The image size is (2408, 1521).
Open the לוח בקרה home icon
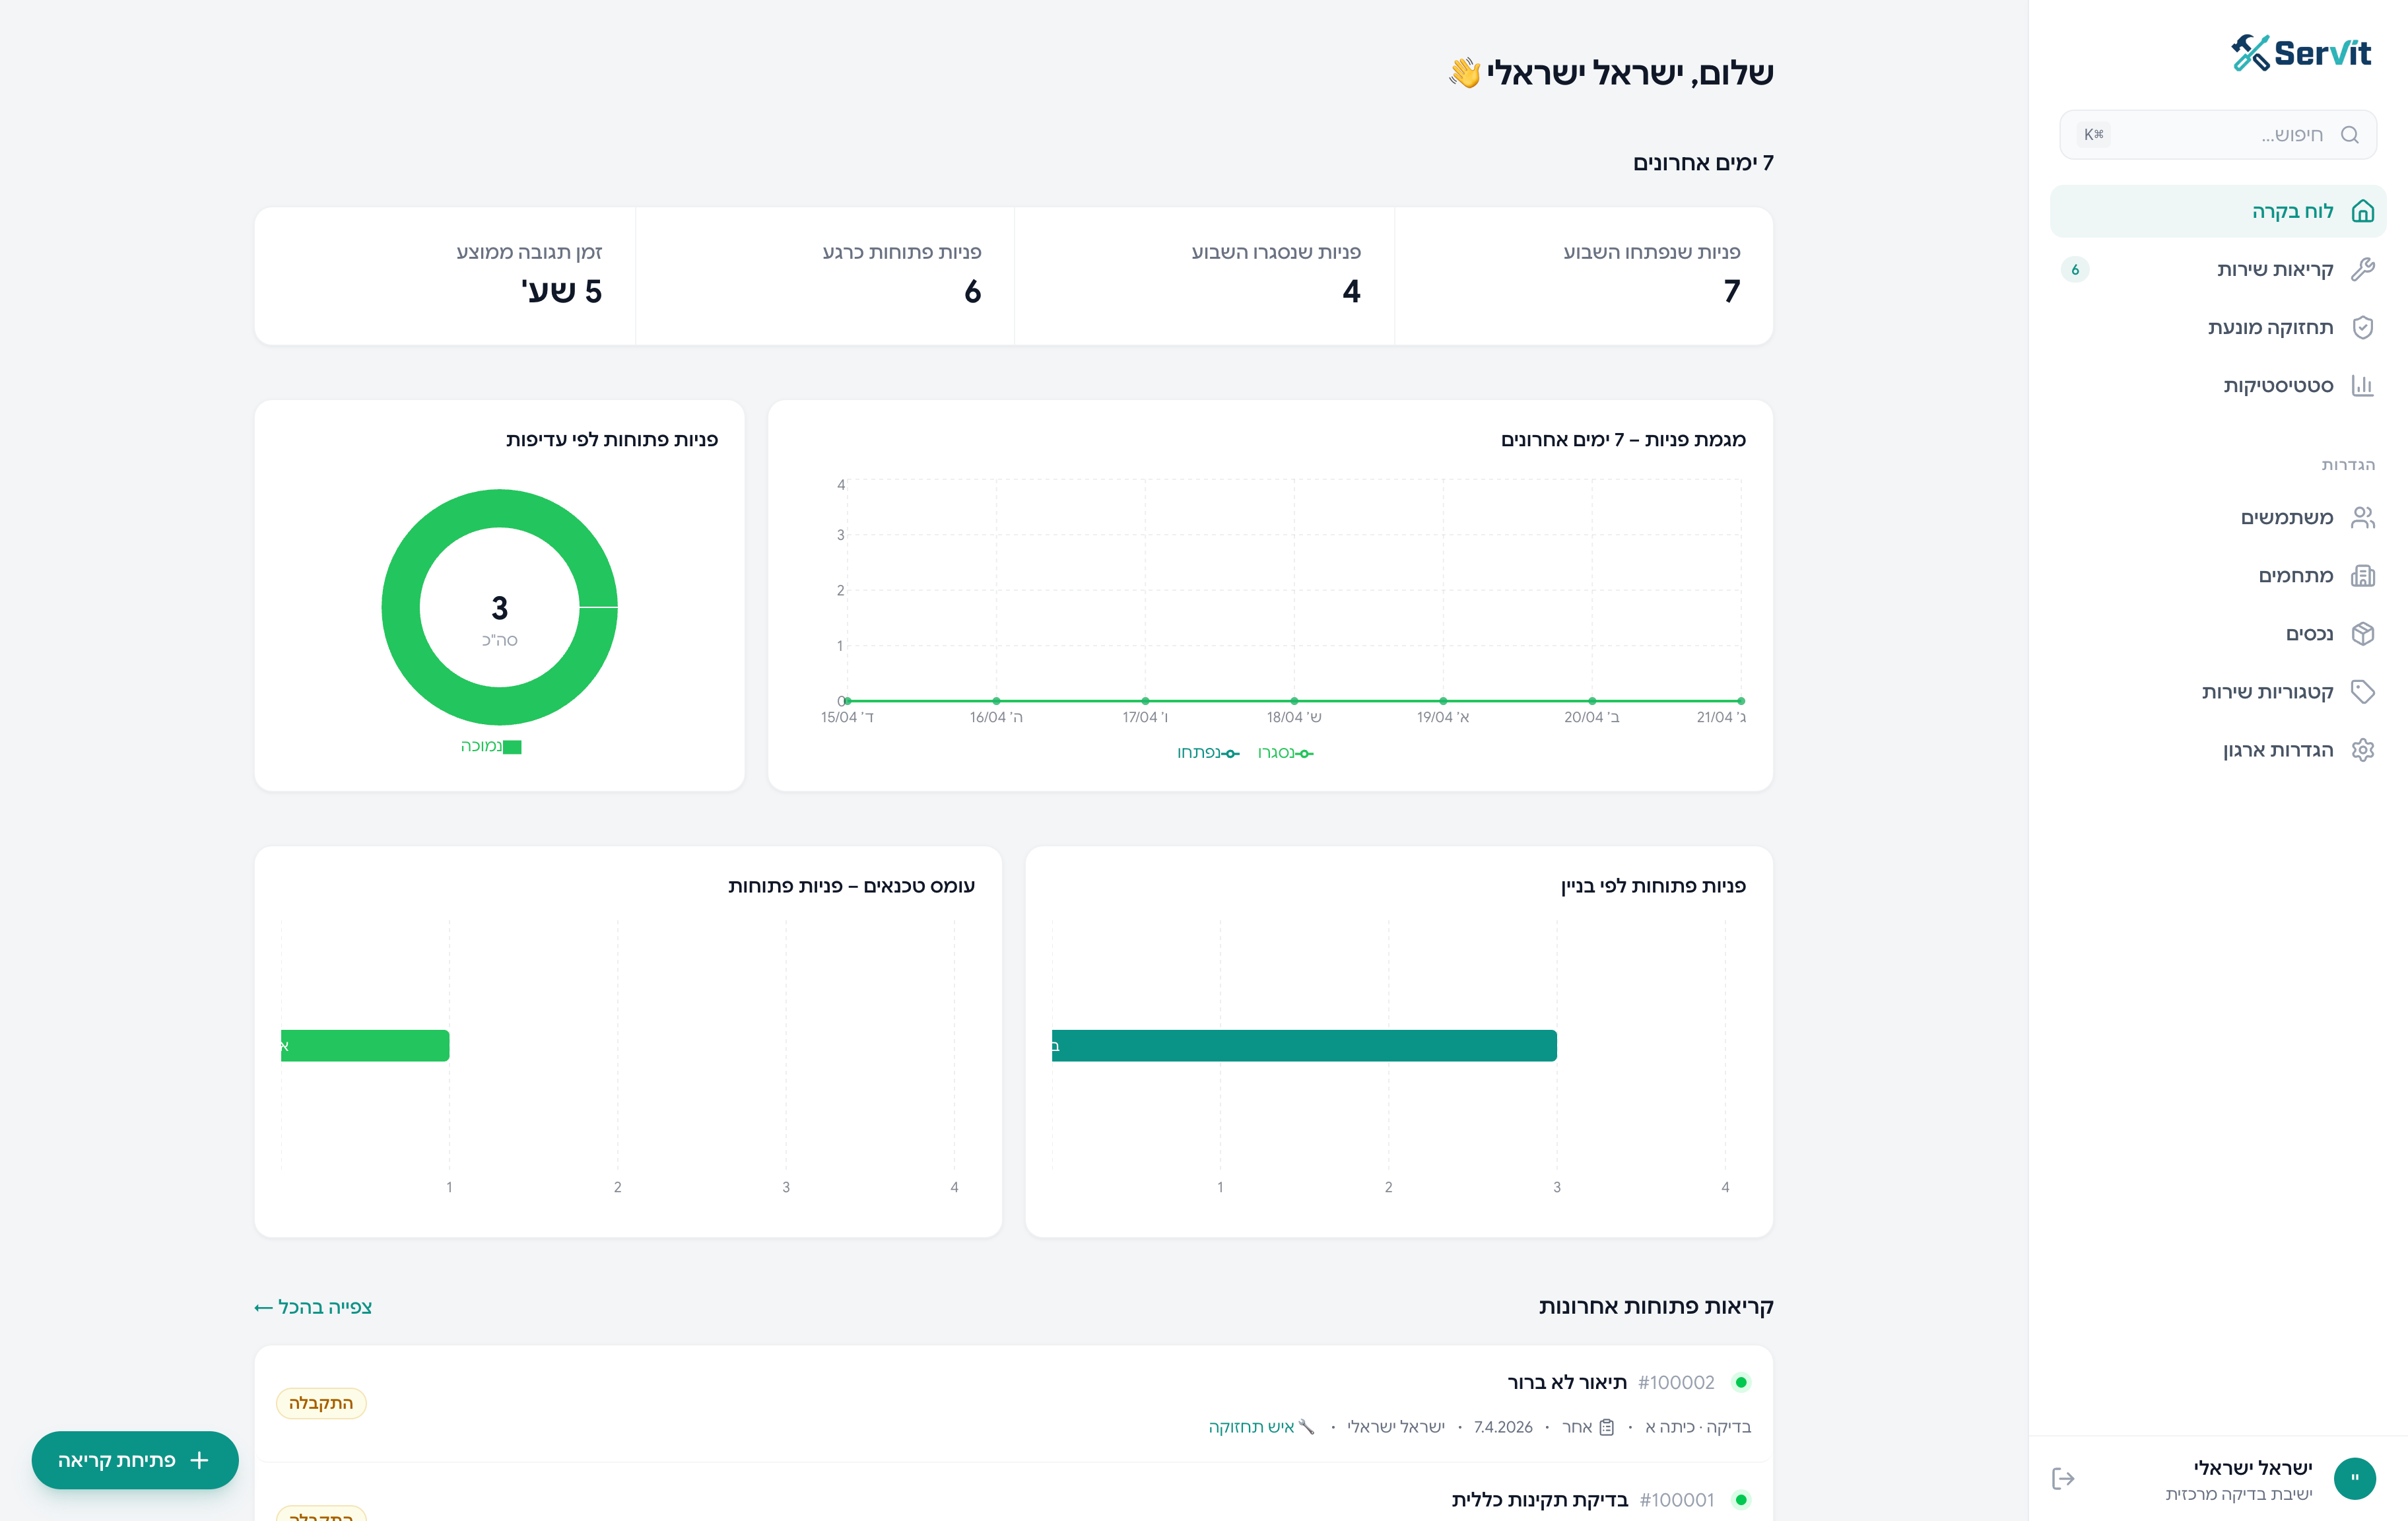pos(2362,211)
